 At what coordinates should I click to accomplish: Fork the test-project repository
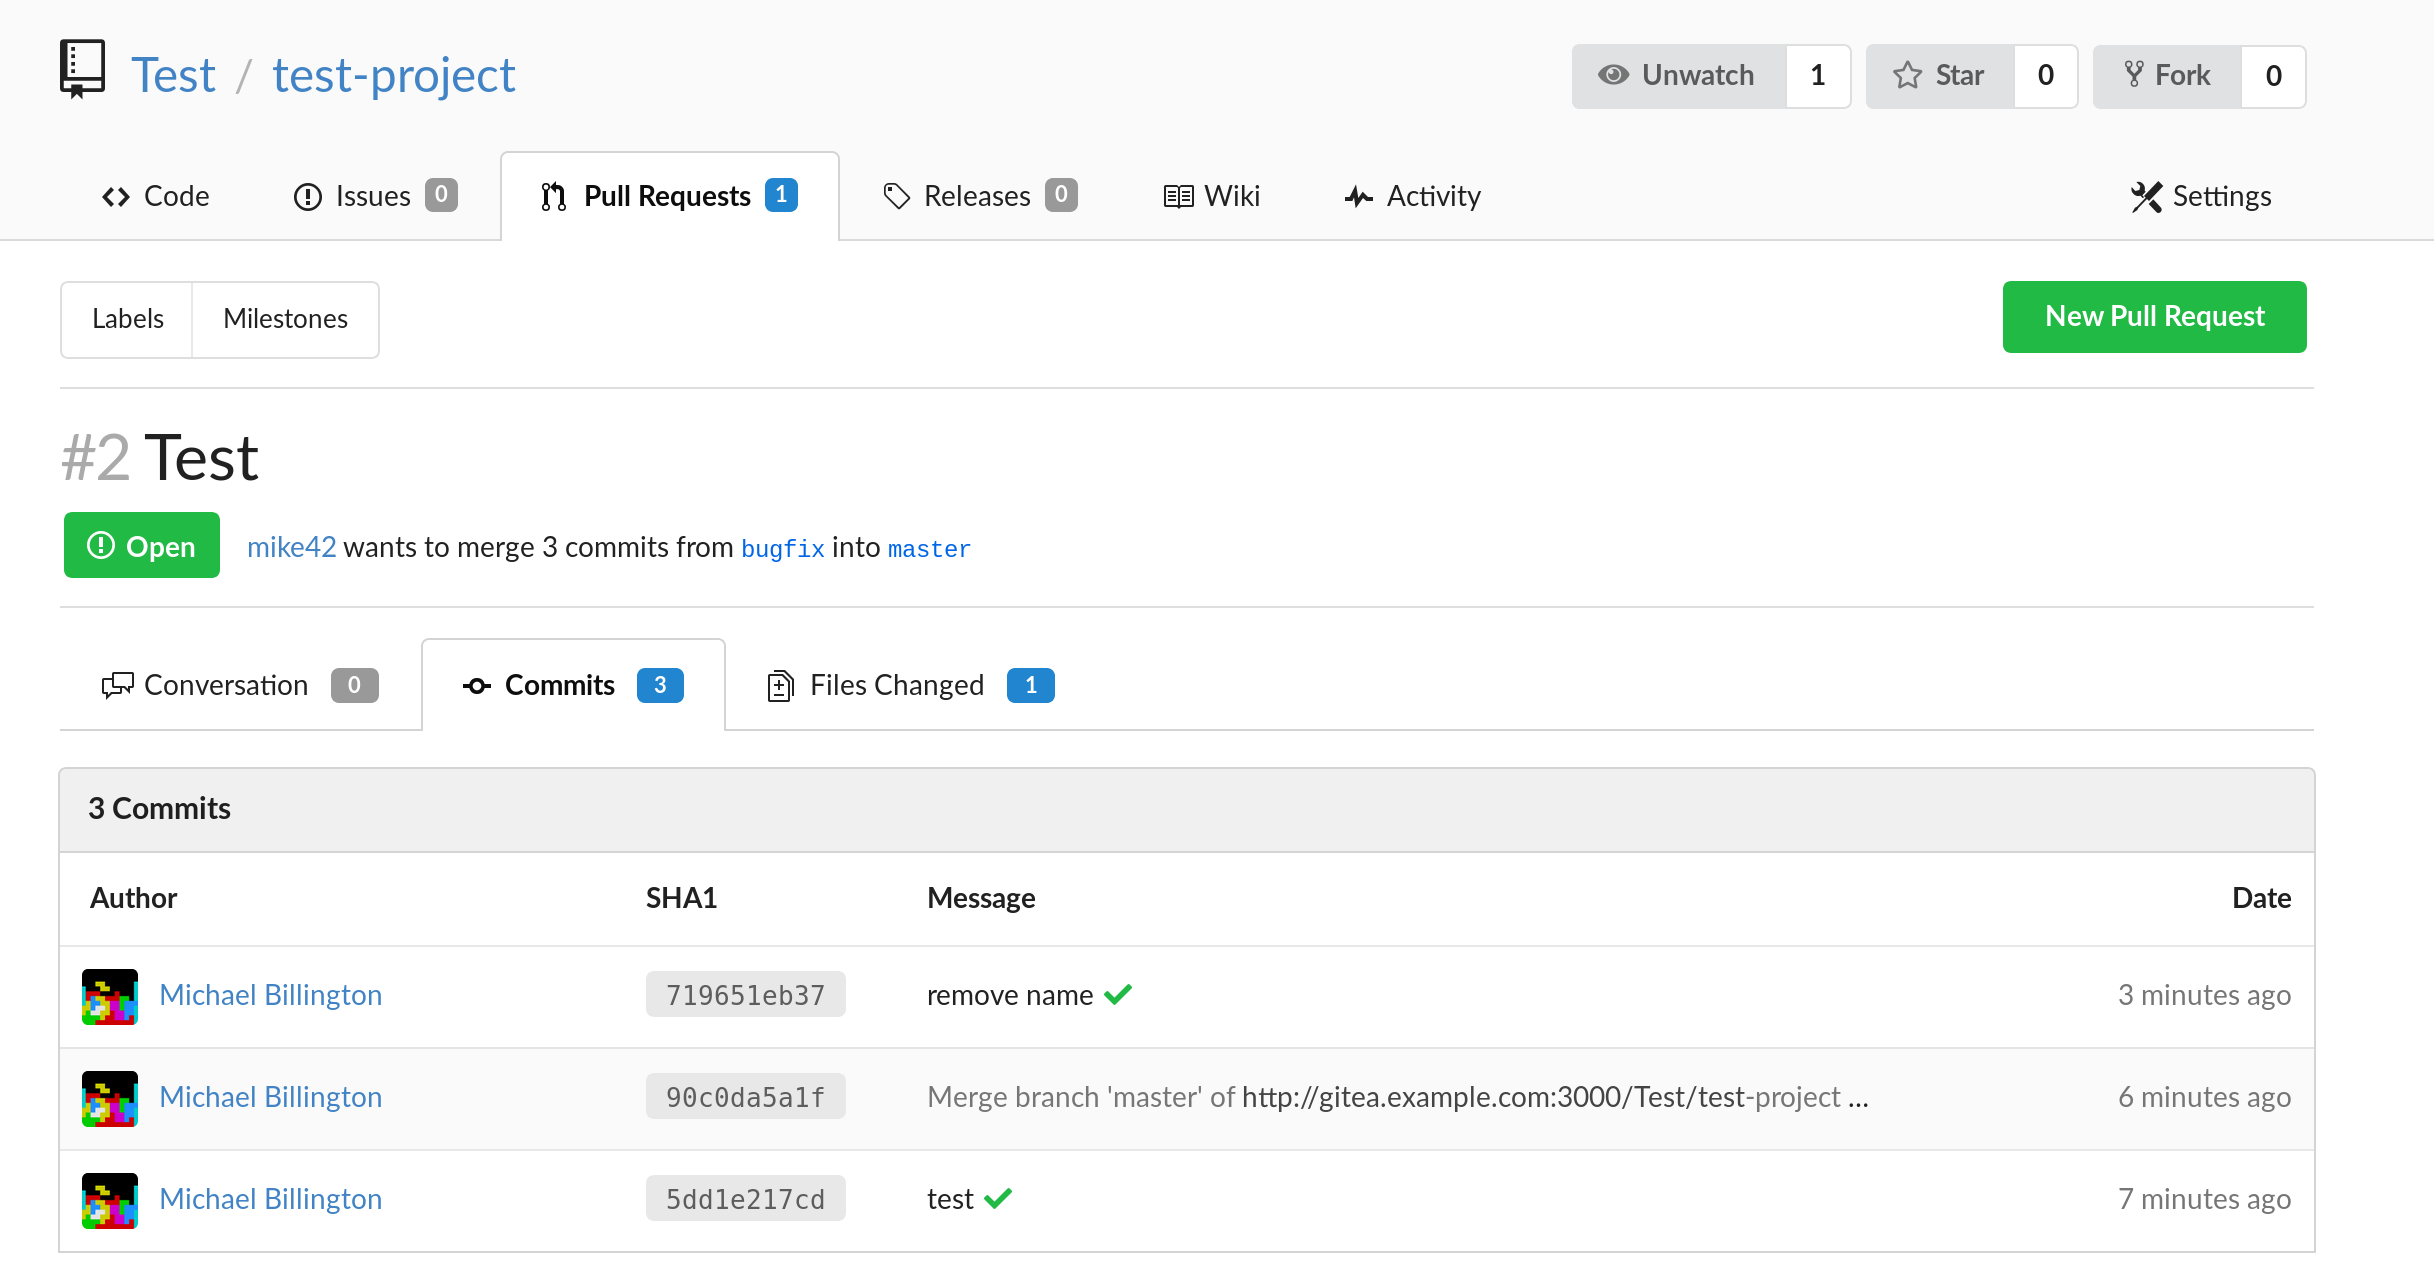coord(2168,76)
